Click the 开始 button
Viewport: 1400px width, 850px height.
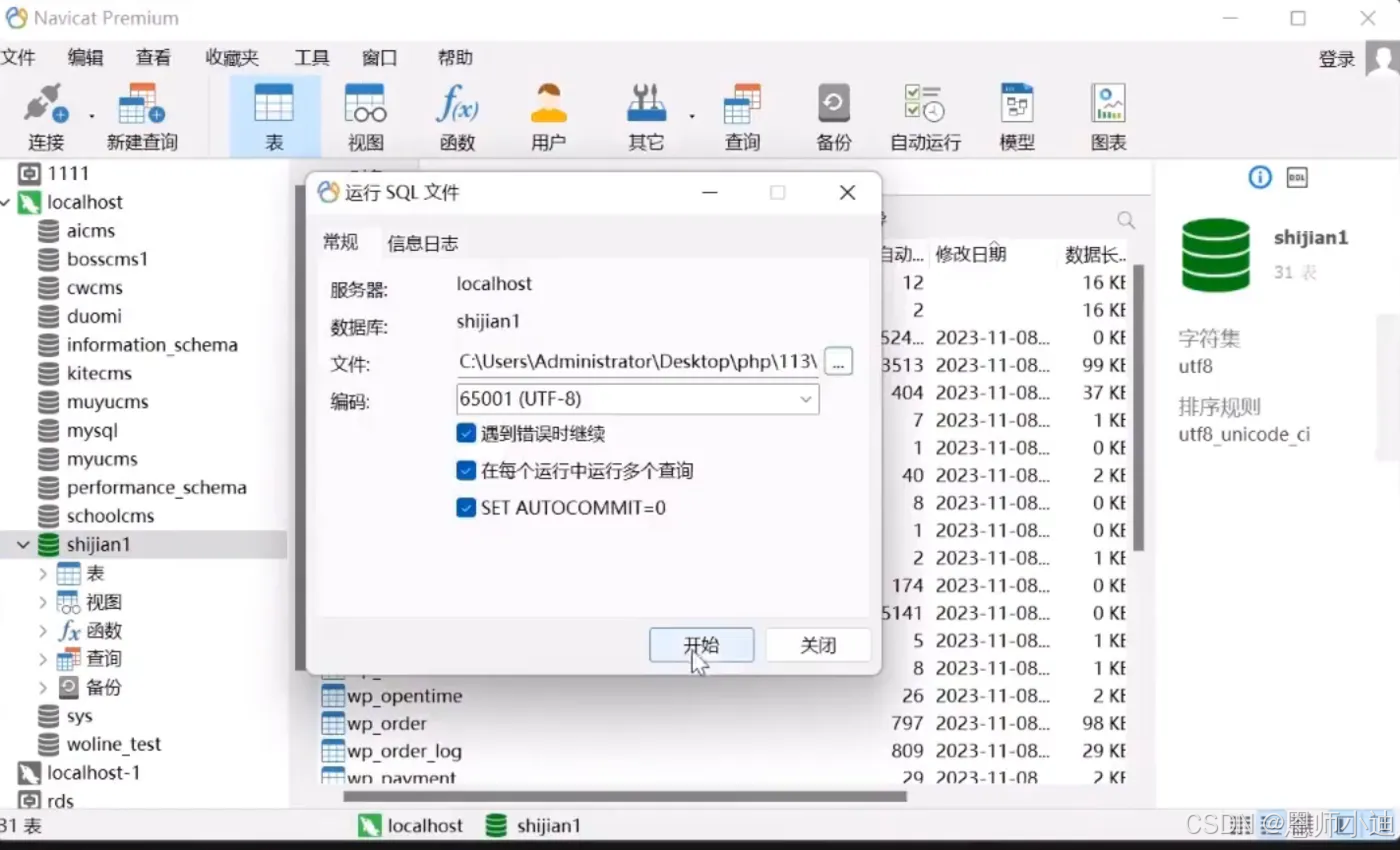pos(701,645)
